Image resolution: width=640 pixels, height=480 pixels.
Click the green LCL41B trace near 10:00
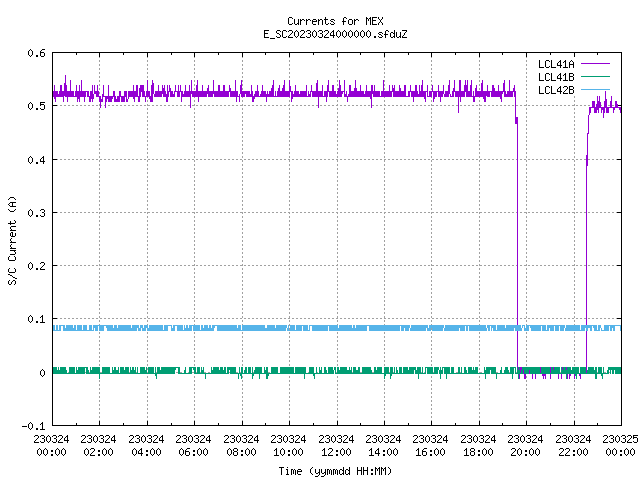click(289, 371)
